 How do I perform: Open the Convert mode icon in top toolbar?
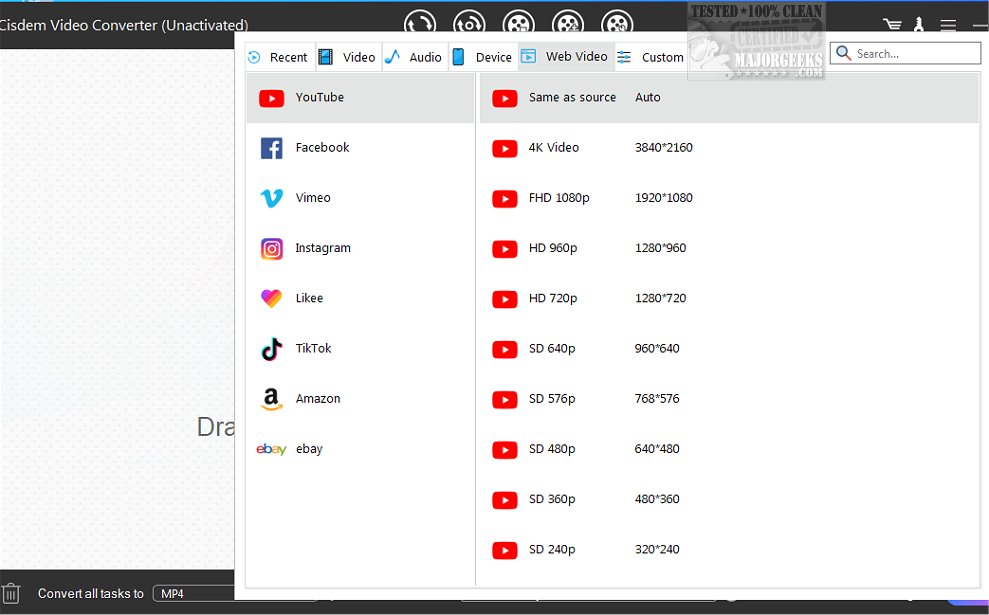point(420,22)
